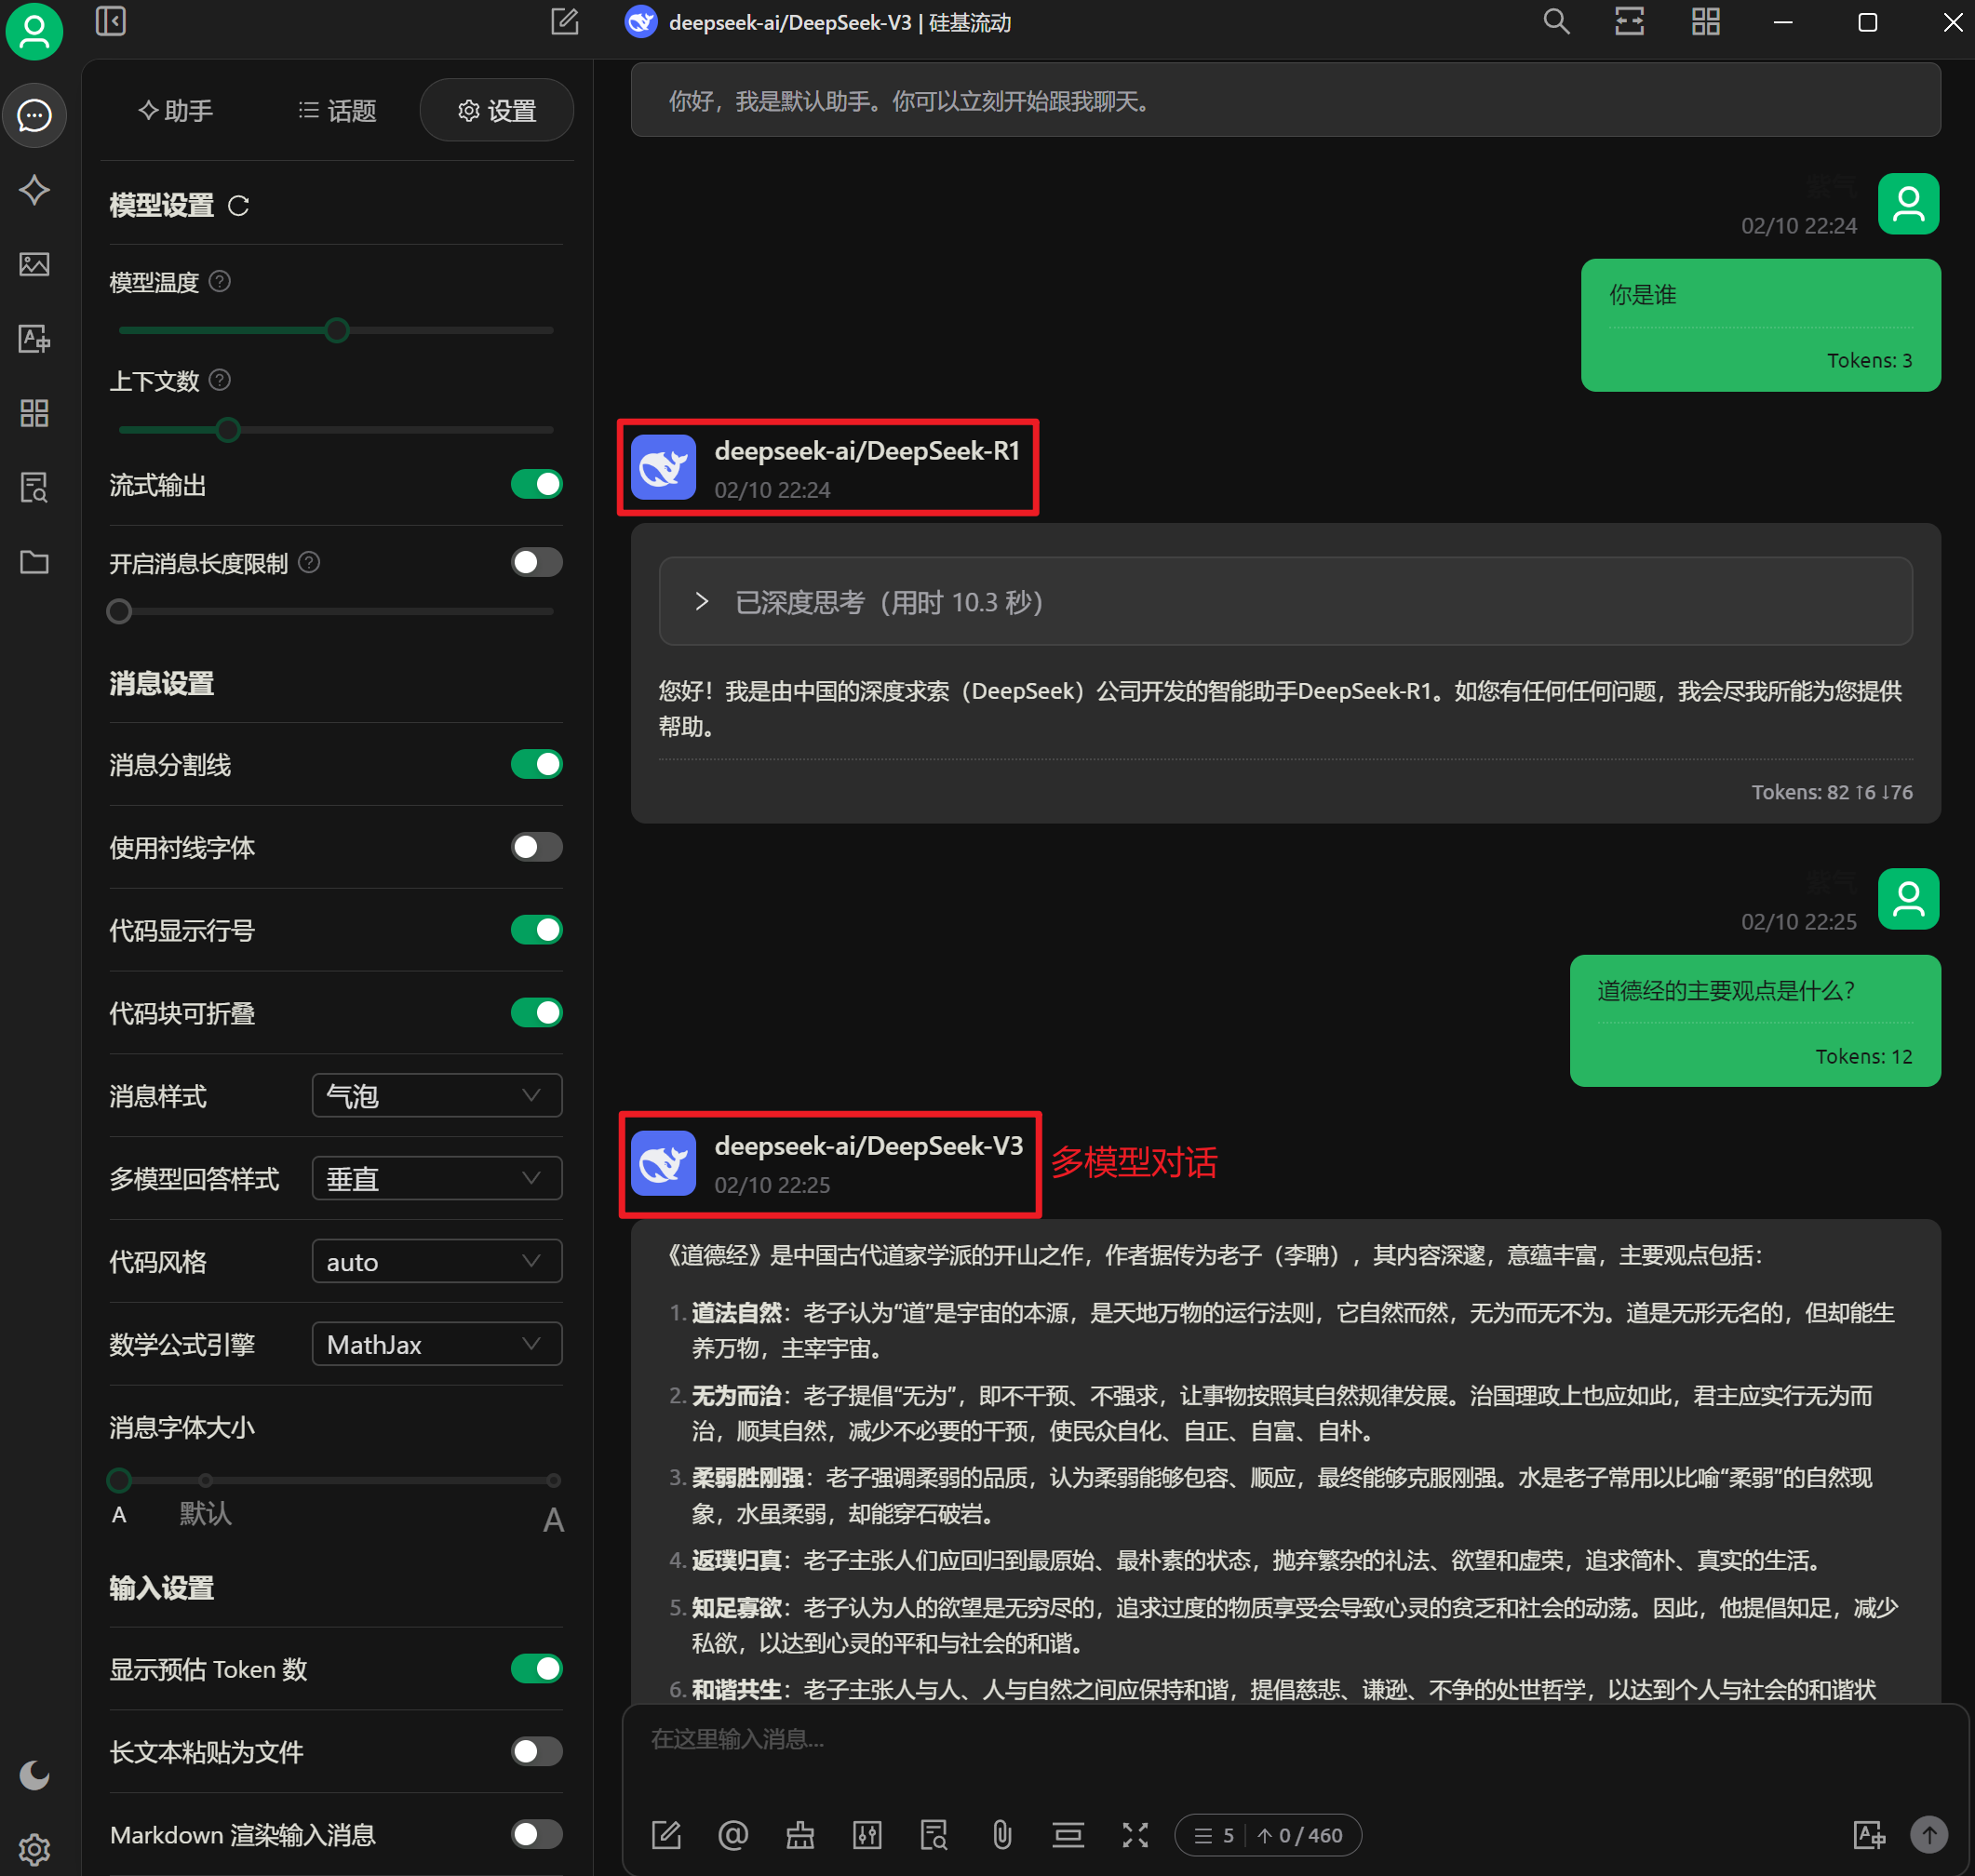Show help for 上下文数
This screenshot has width=1975, height=1876.
[x=220, y=380]
